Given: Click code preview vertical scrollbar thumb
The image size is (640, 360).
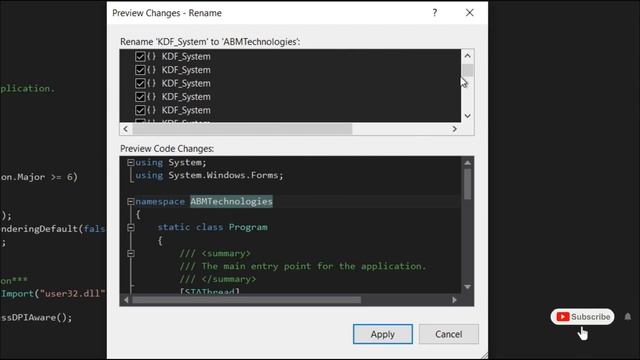Looking at the screenshot, I should 467,184.
